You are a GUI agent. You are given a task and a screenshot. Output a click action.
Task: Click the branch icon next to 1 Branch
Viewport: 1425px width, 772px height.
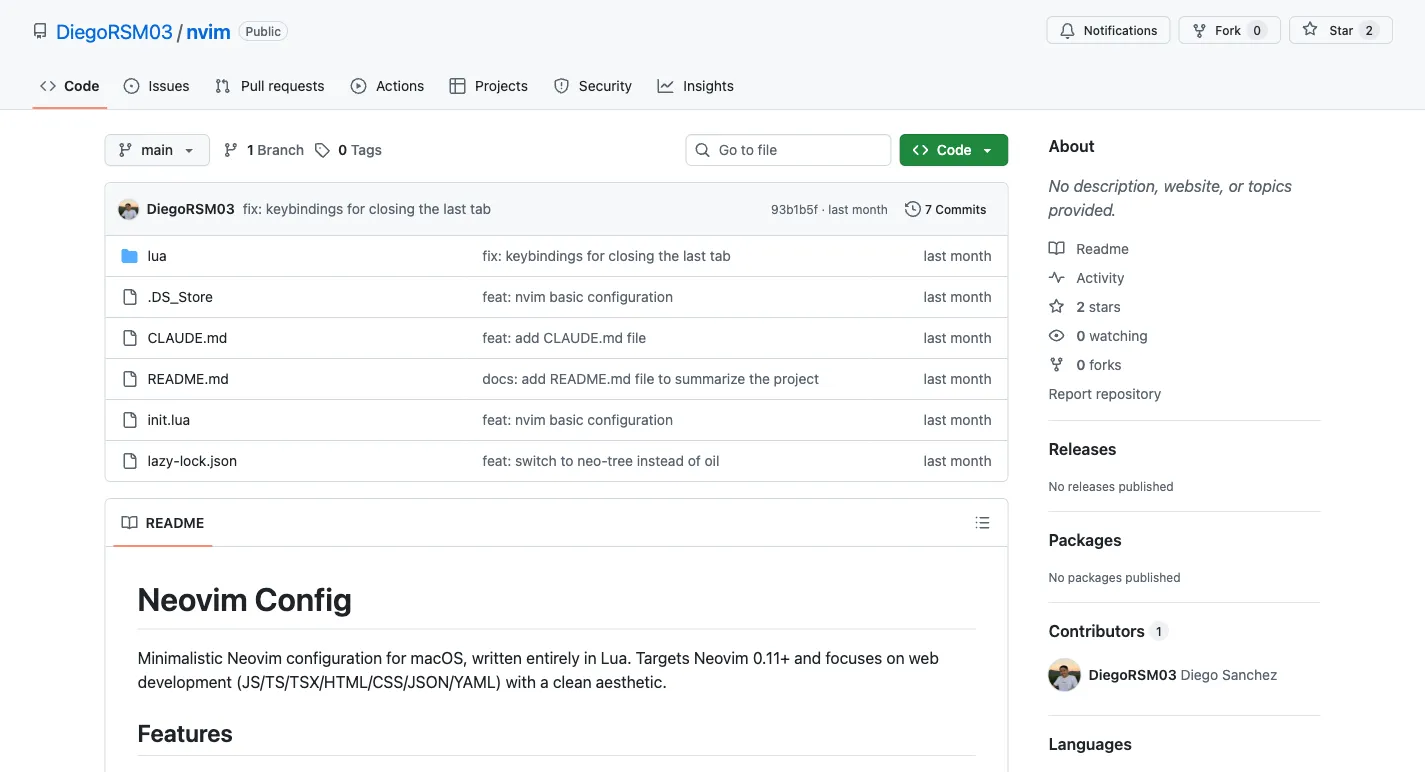click(231, 150)
